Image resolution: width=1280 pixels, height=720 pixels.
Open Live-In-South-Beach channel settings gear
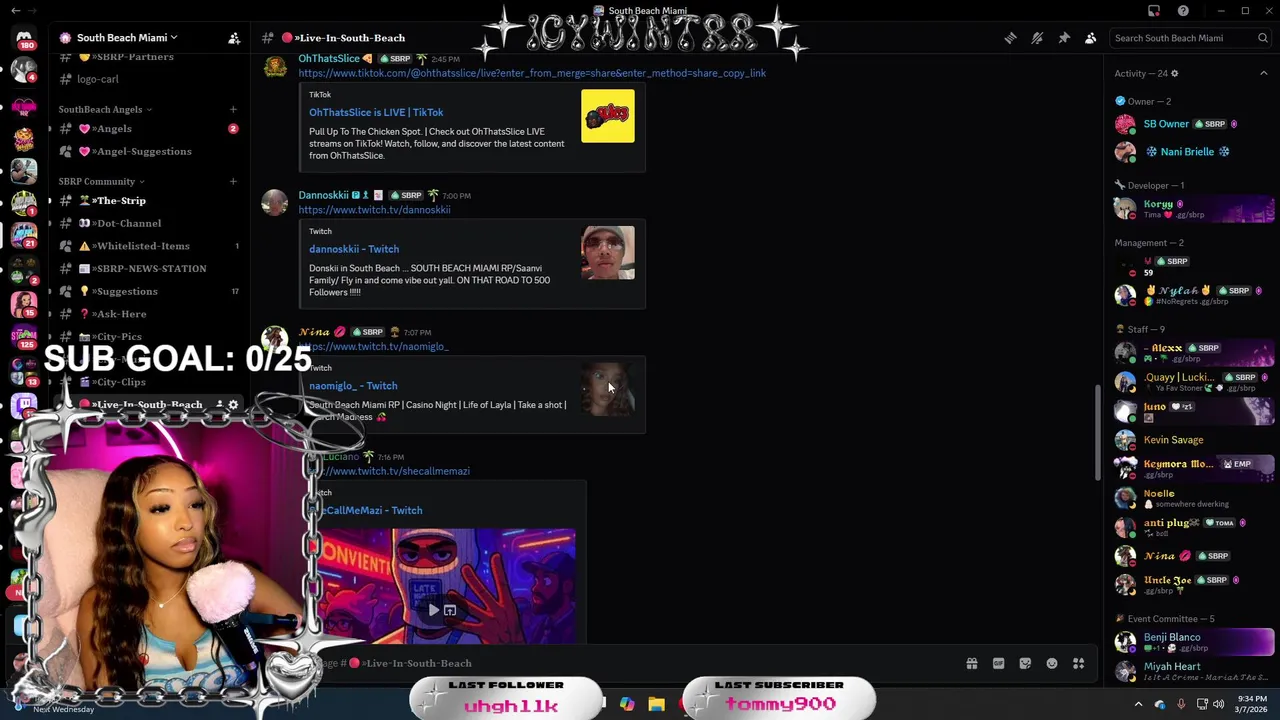tap(233, 405)
